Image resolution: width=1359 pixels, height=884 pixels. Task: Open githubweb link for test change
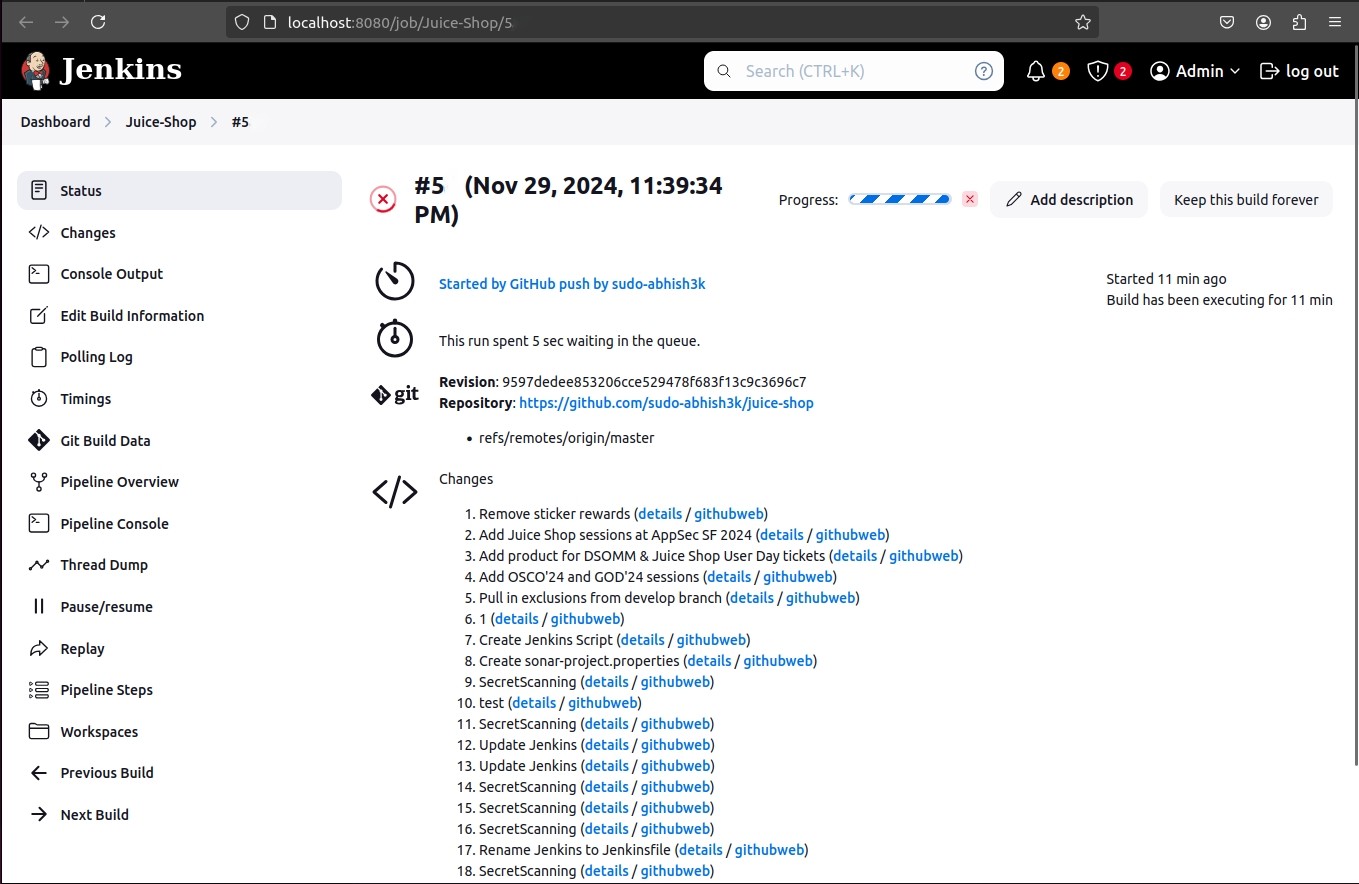point(602,703)
